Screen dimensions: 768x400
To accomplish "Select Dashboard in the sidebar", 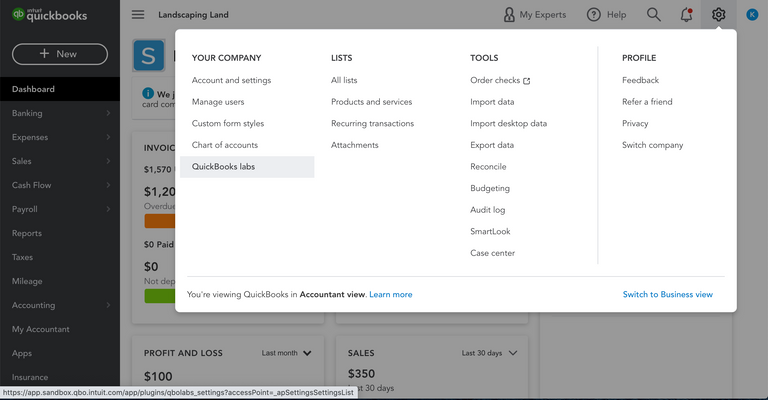I will click(60, 89).
